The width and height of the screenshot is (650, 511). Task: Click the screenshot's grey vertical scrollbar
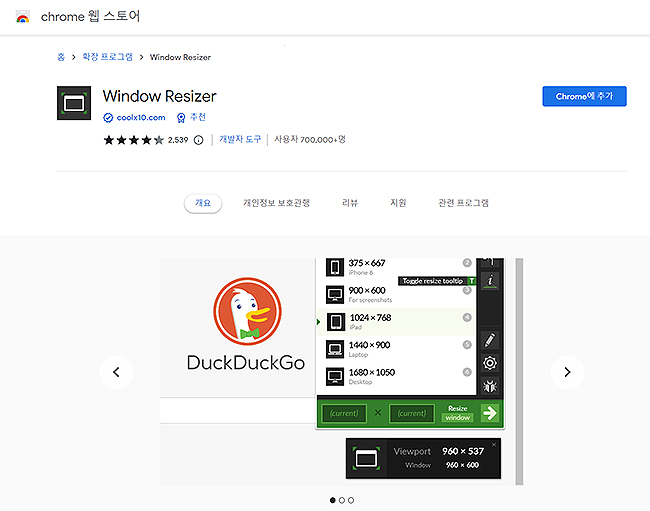(519, 371)
